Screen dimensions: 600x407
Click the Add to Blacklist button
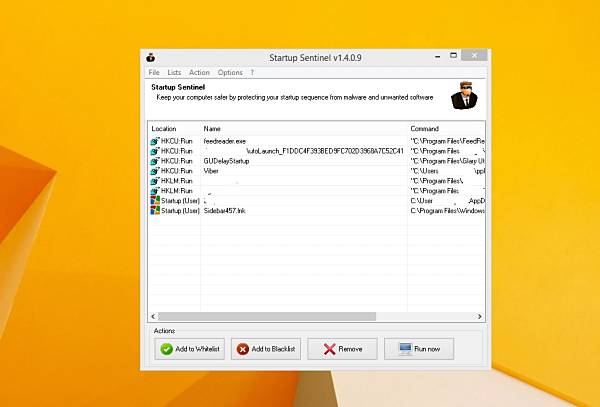coord(266,349)
